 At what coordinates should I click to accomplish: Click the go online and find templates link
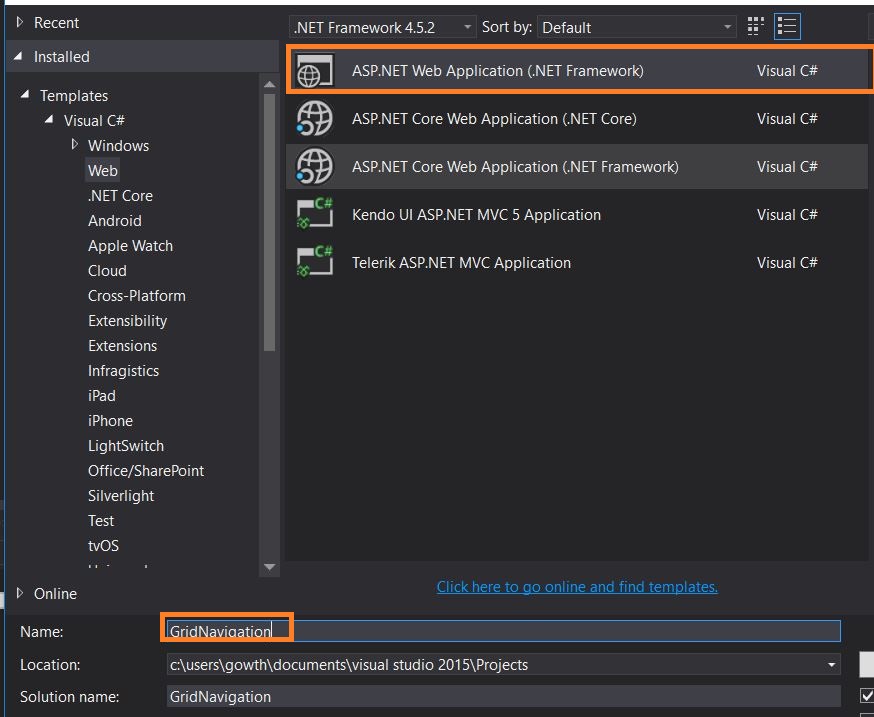click(577, 587)
